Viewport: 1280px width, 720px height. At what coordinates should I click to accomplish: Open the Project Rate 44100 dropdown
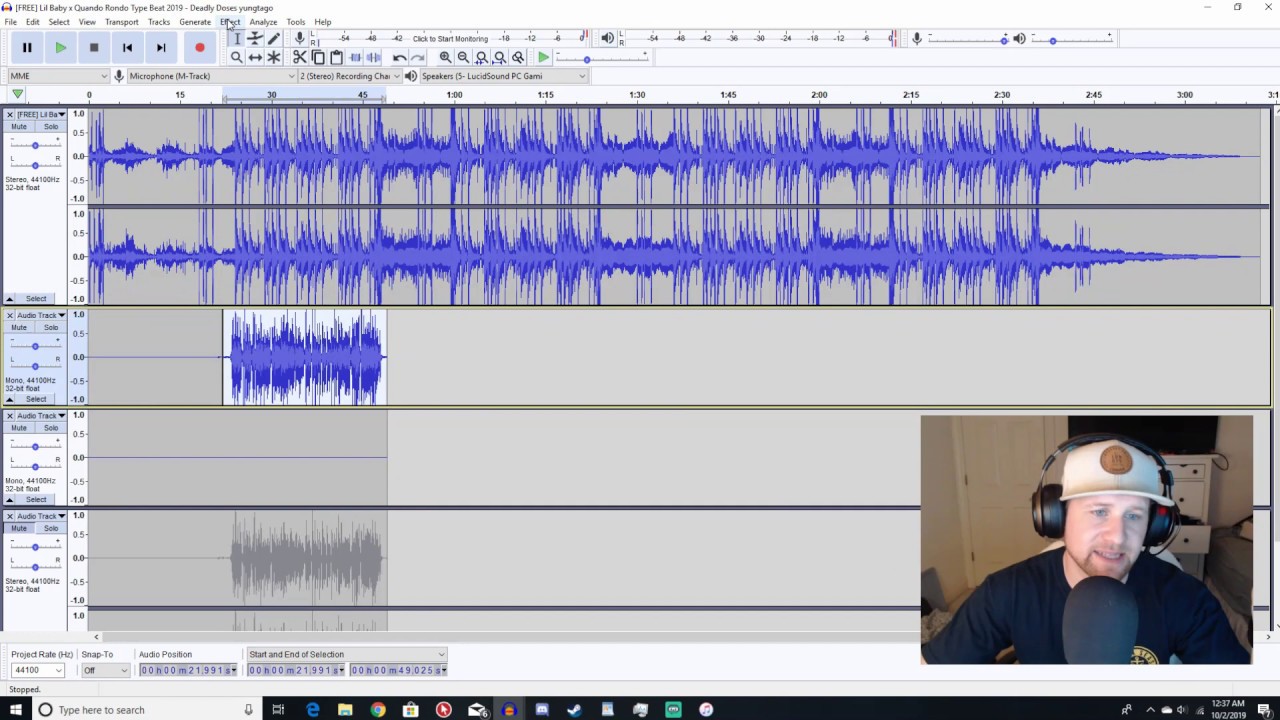pos(38,670)
